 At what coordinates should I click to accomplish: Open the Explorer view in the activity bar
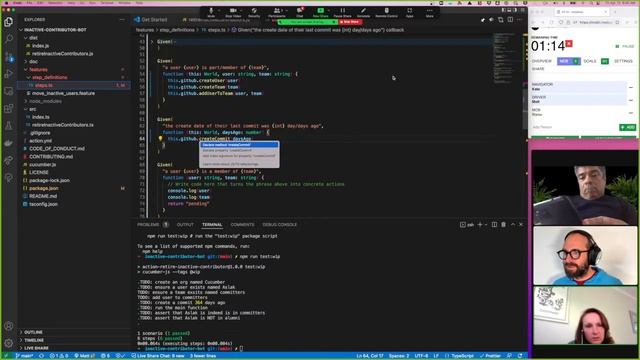(9, 22)
